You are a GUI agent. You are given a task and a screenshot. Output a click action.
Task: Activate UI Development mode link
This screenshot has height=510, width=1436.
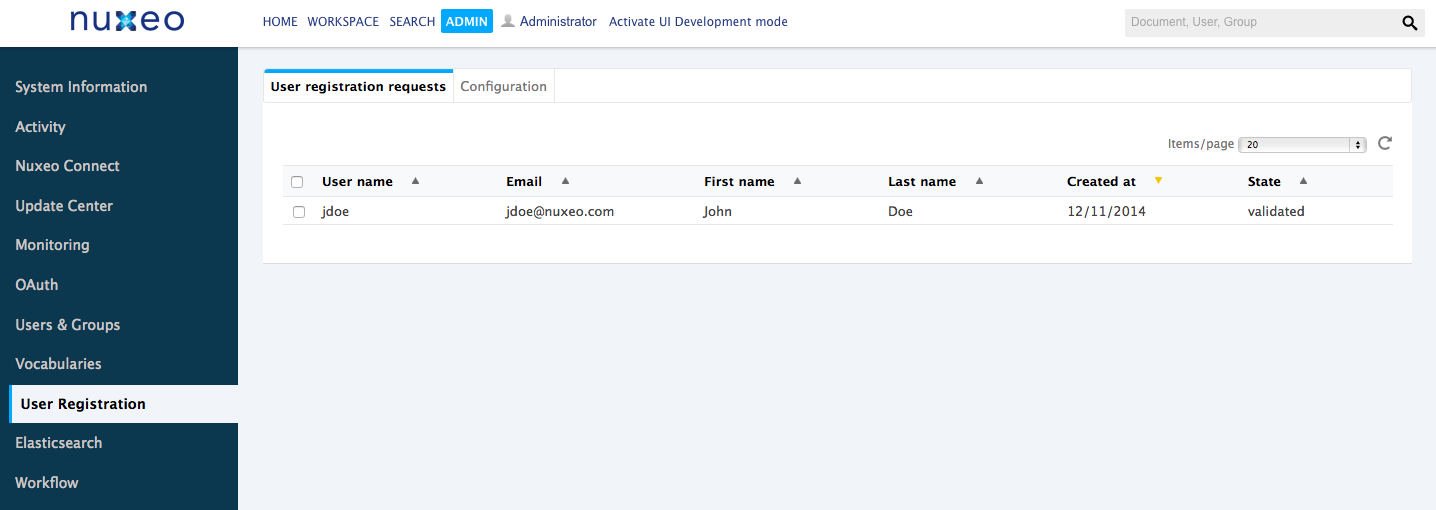click(x=698, y=21)
